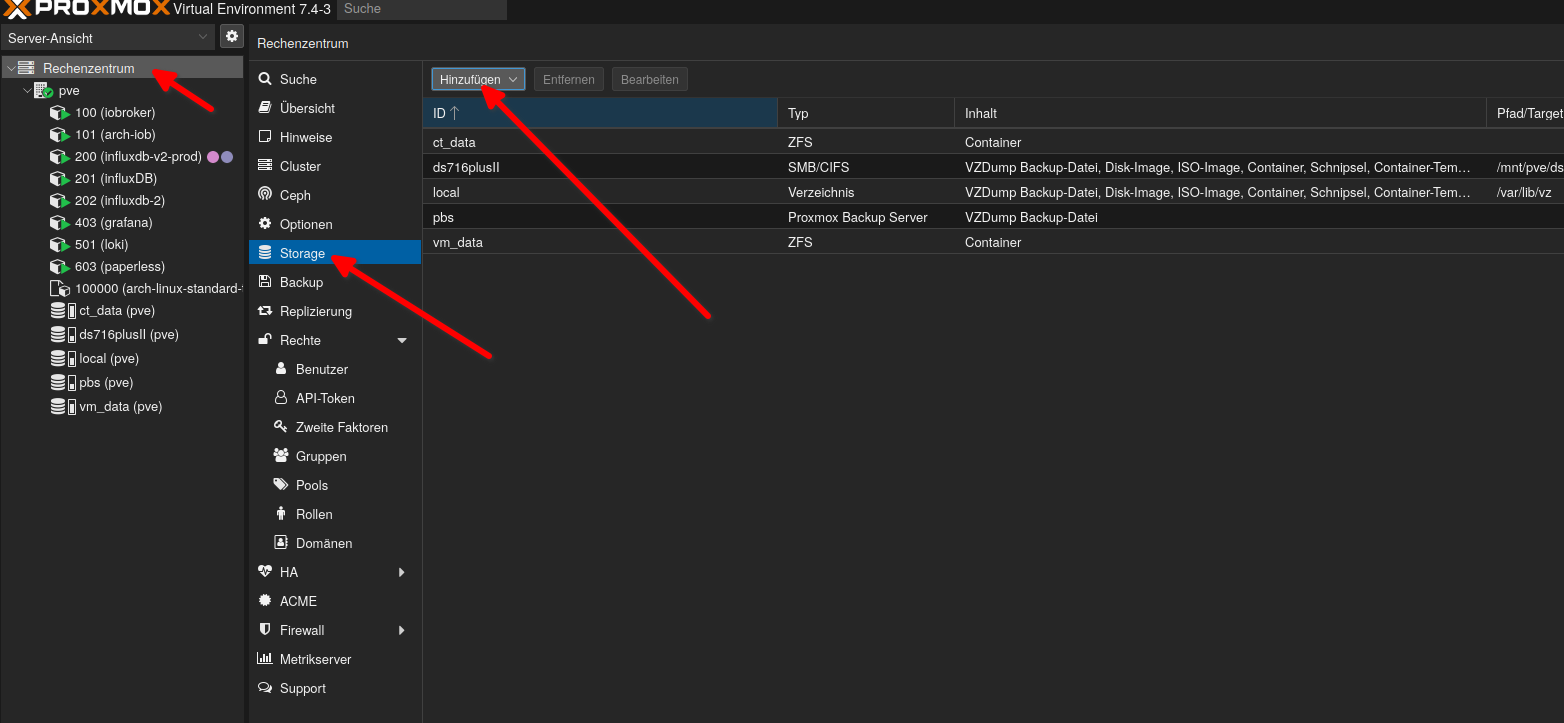The image size is (1564, 723).
Task: Click the Bearbeiten button
Action: click(650, 79)
